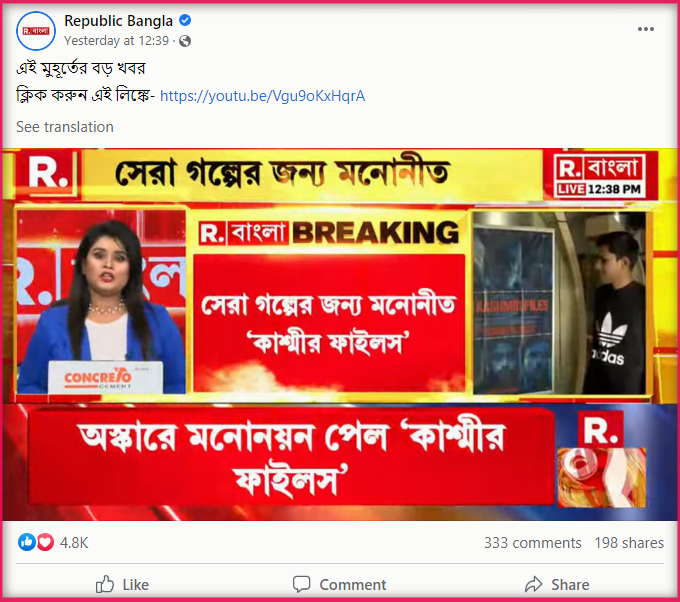Click the blue verified badge
The width and height of the screenshot is (680, 602).
click(185, 20)
